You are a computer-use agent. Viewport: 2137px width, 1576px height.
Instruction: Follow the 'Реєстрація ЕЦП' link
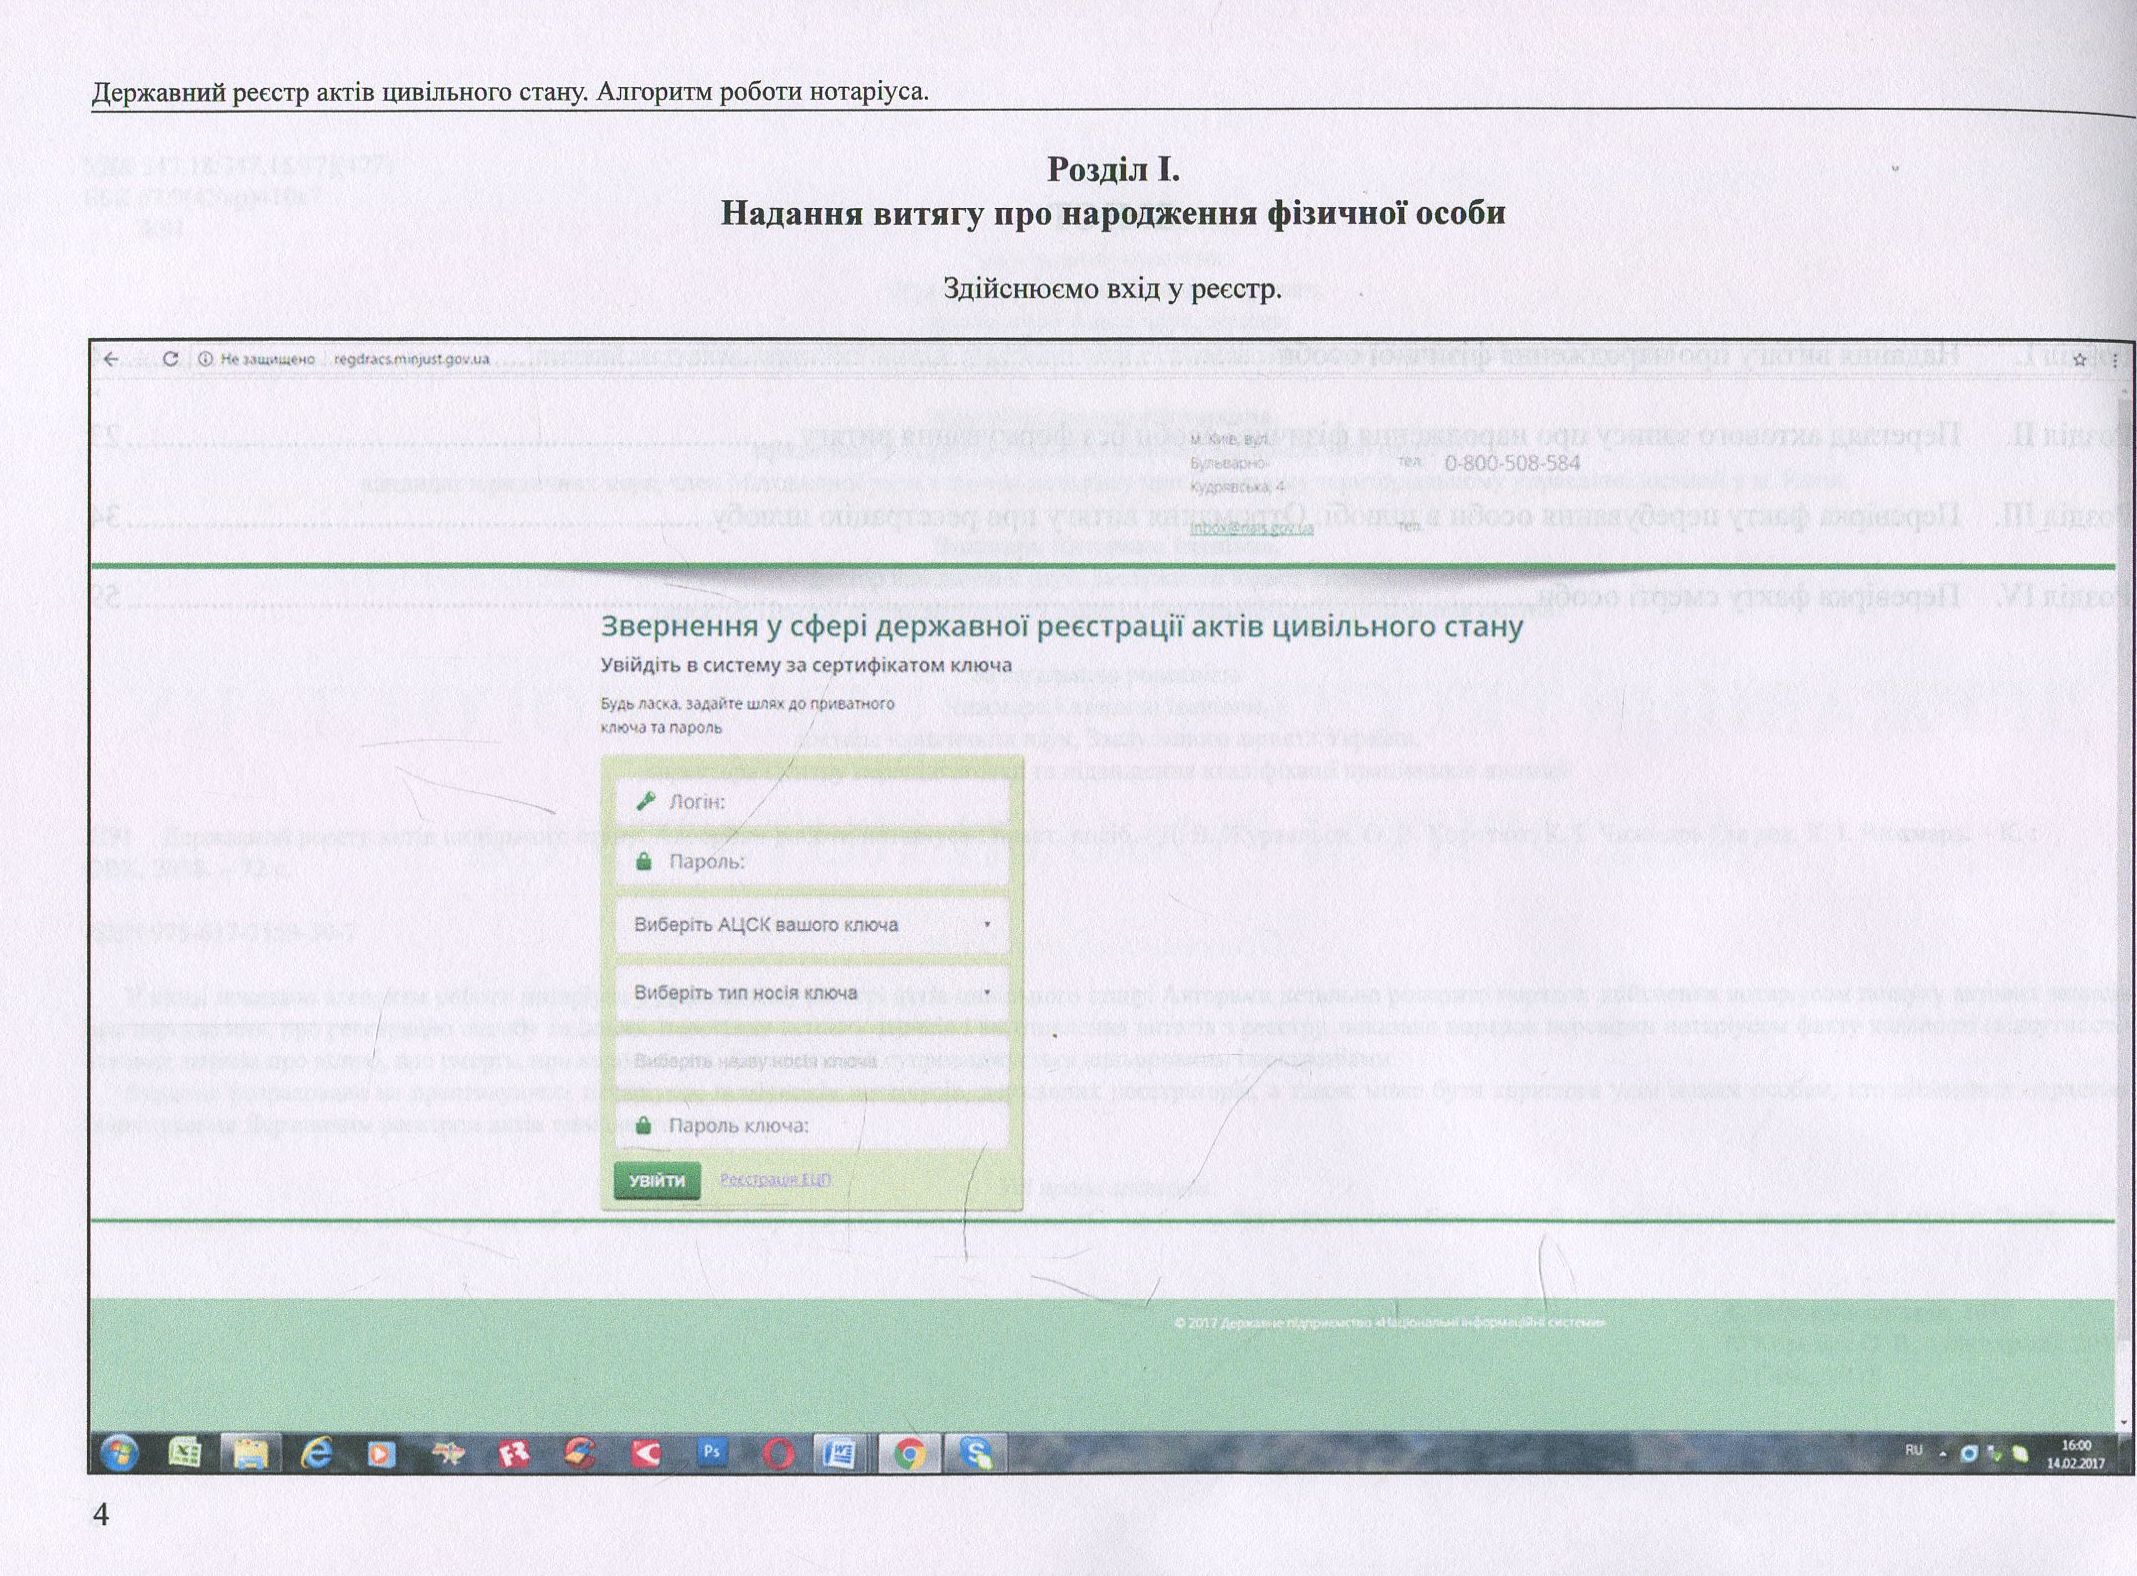[775, 1180]
